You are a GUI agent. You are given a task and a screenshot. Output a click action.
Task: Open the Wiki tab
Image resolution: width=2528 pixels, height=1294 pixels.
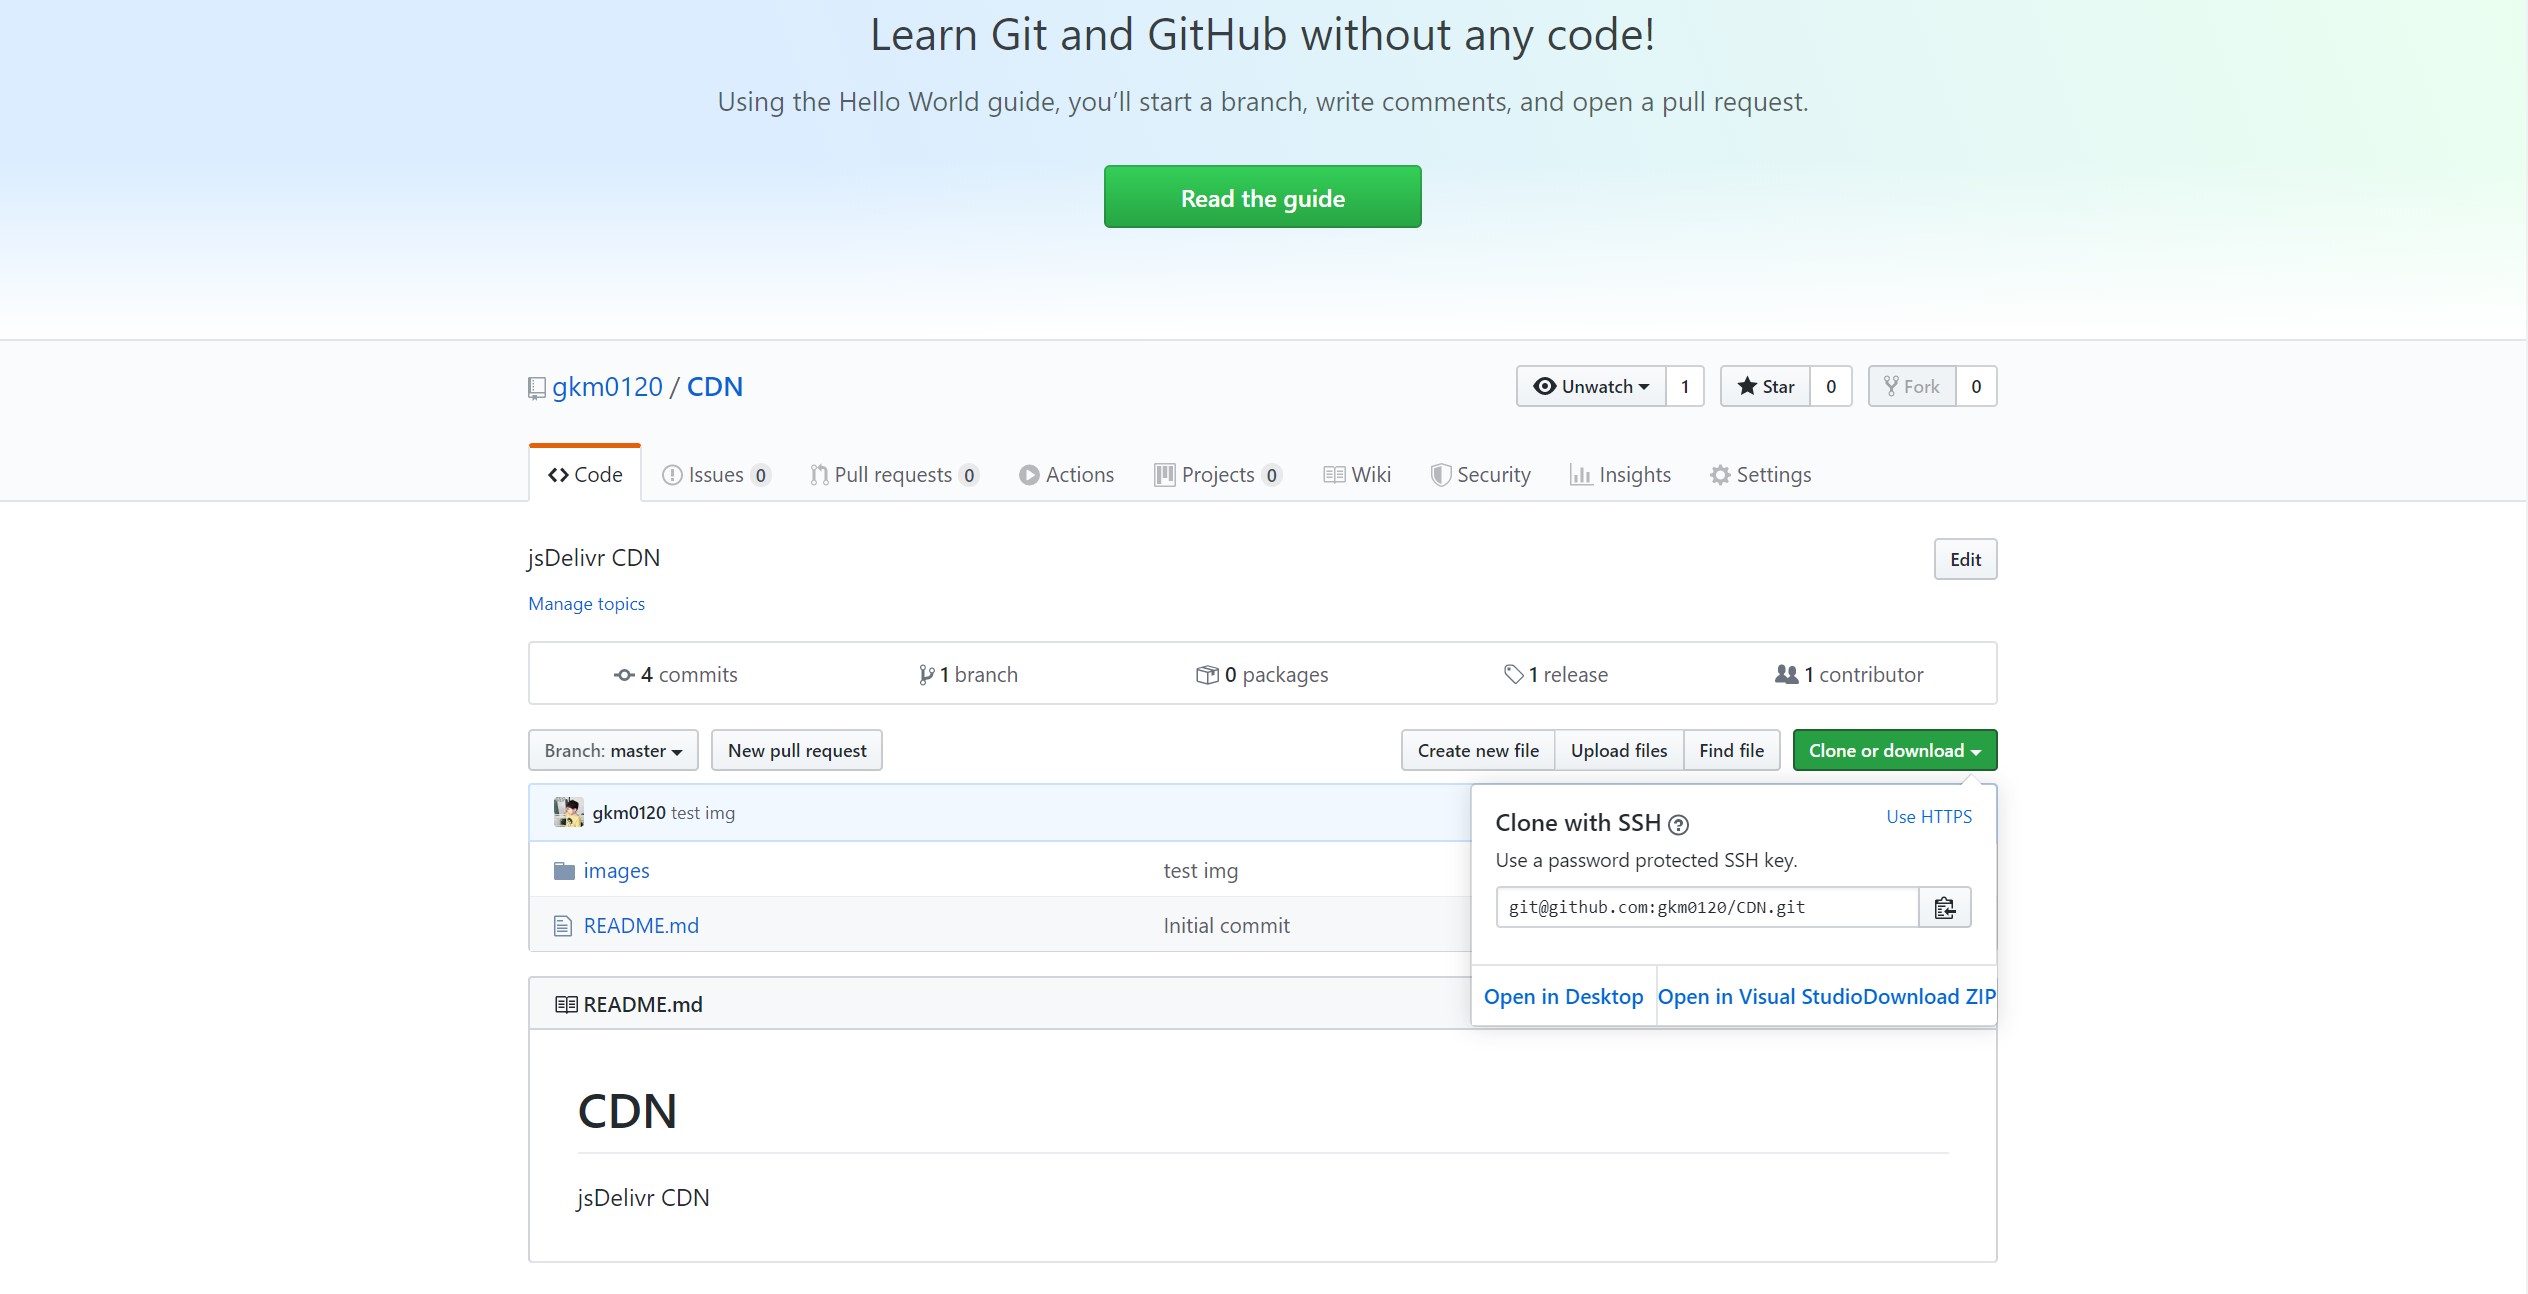point(1357,474)
